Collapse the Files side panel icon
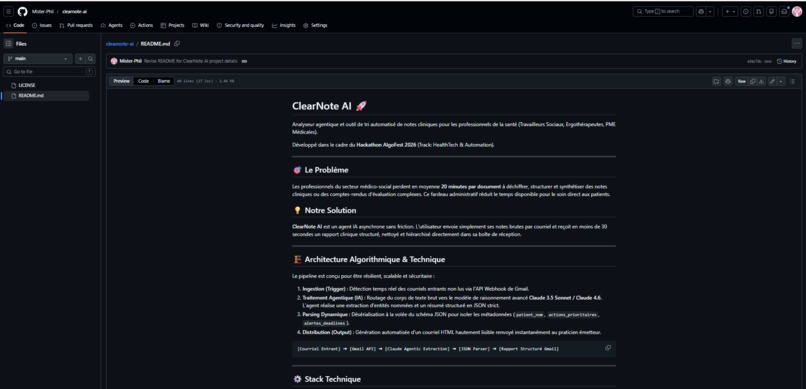Image resolution: width=806 pixels, height=389 pixels. [8, 44]
